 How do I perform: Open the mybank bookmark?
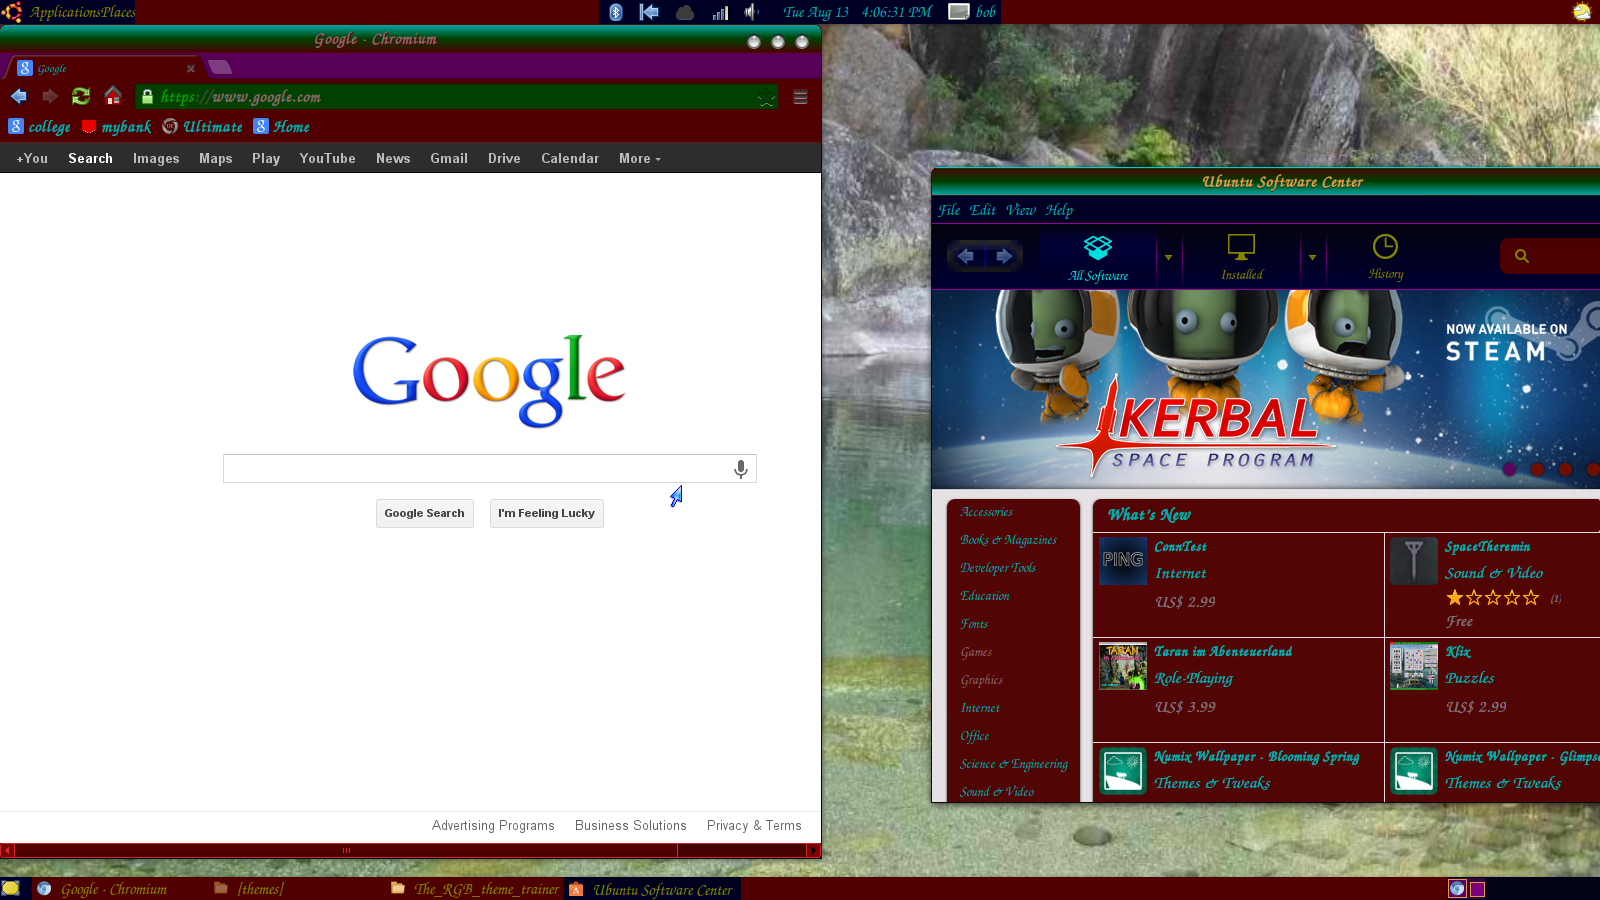pos(117,127)
